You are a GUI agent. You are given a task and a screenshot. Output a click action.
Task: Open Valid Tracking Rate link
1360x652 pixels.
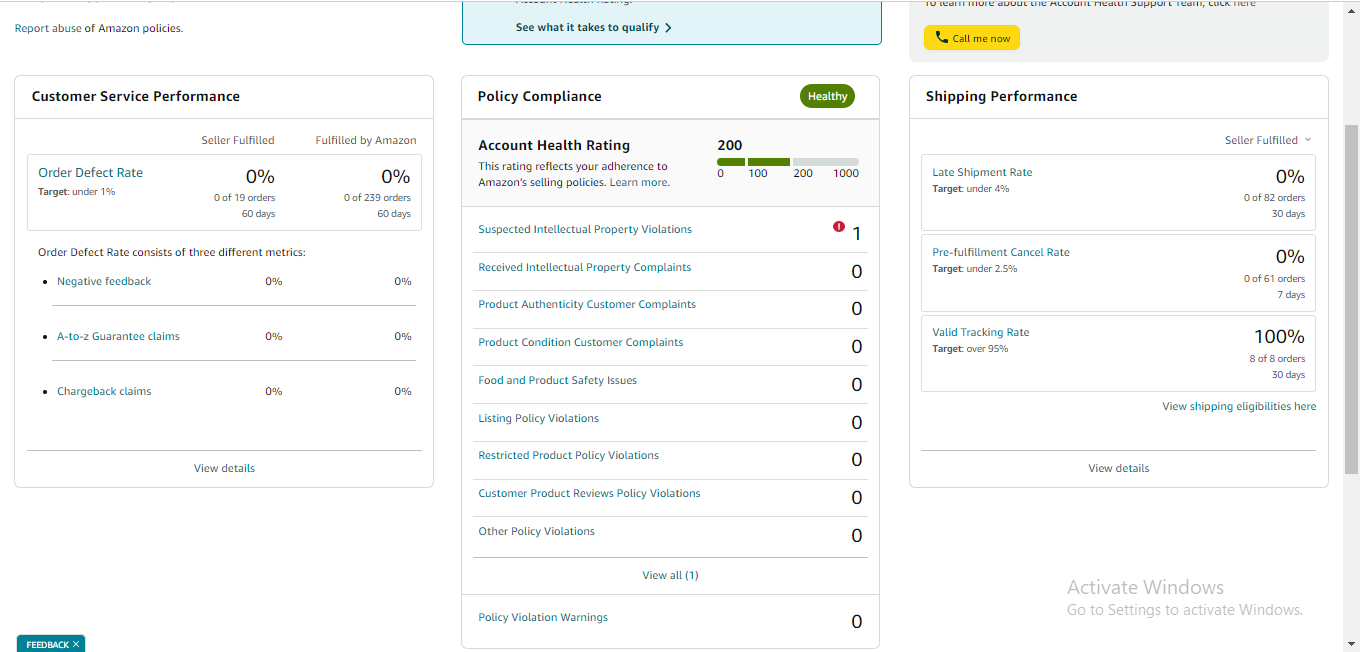coord(980,332)
